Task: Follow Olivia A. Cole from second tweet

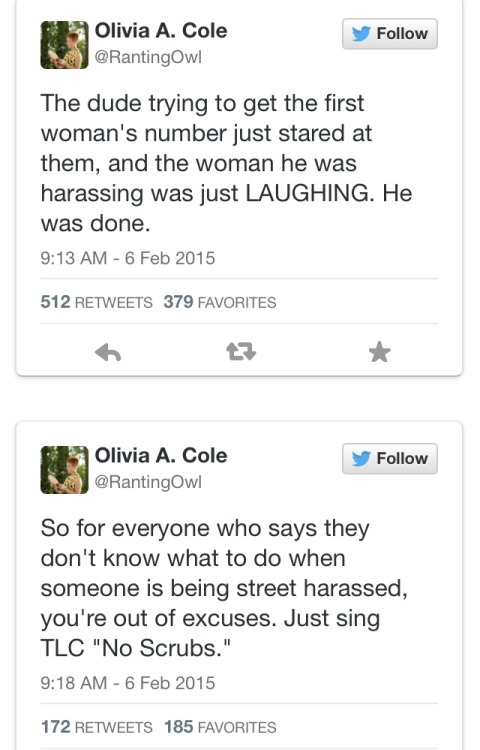Action: (390, 459)
